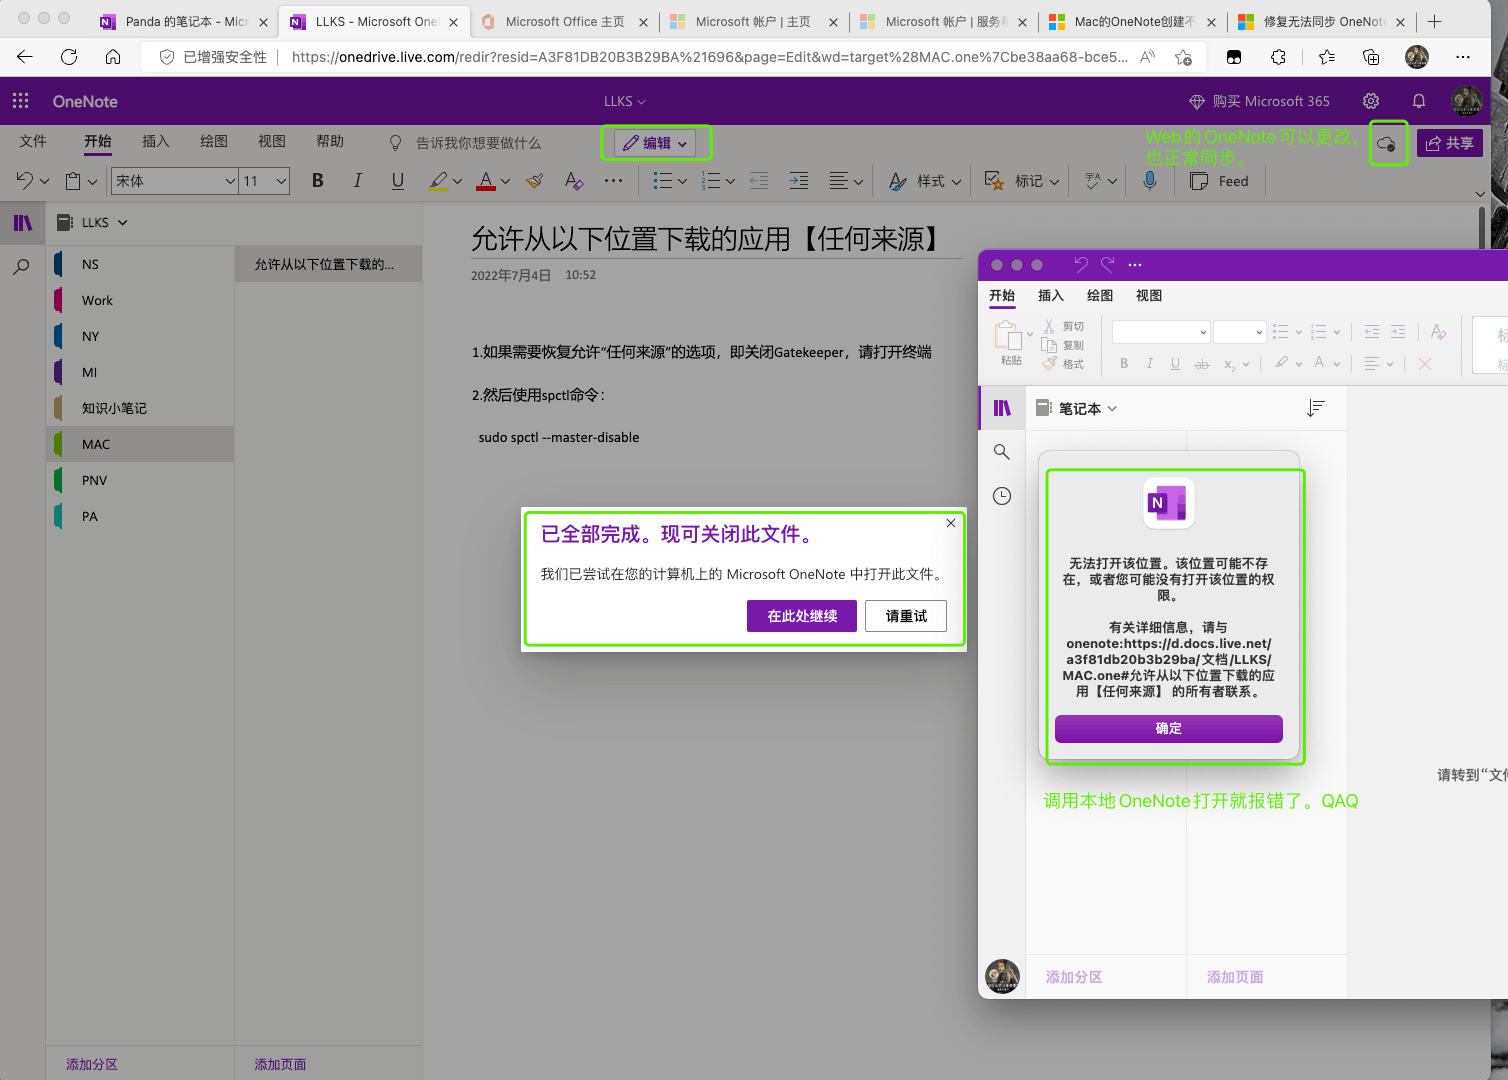Click the 请重试 button
Image resolution: width=1508 pixels, height=1080 pixels.
(x=906, y=616)
